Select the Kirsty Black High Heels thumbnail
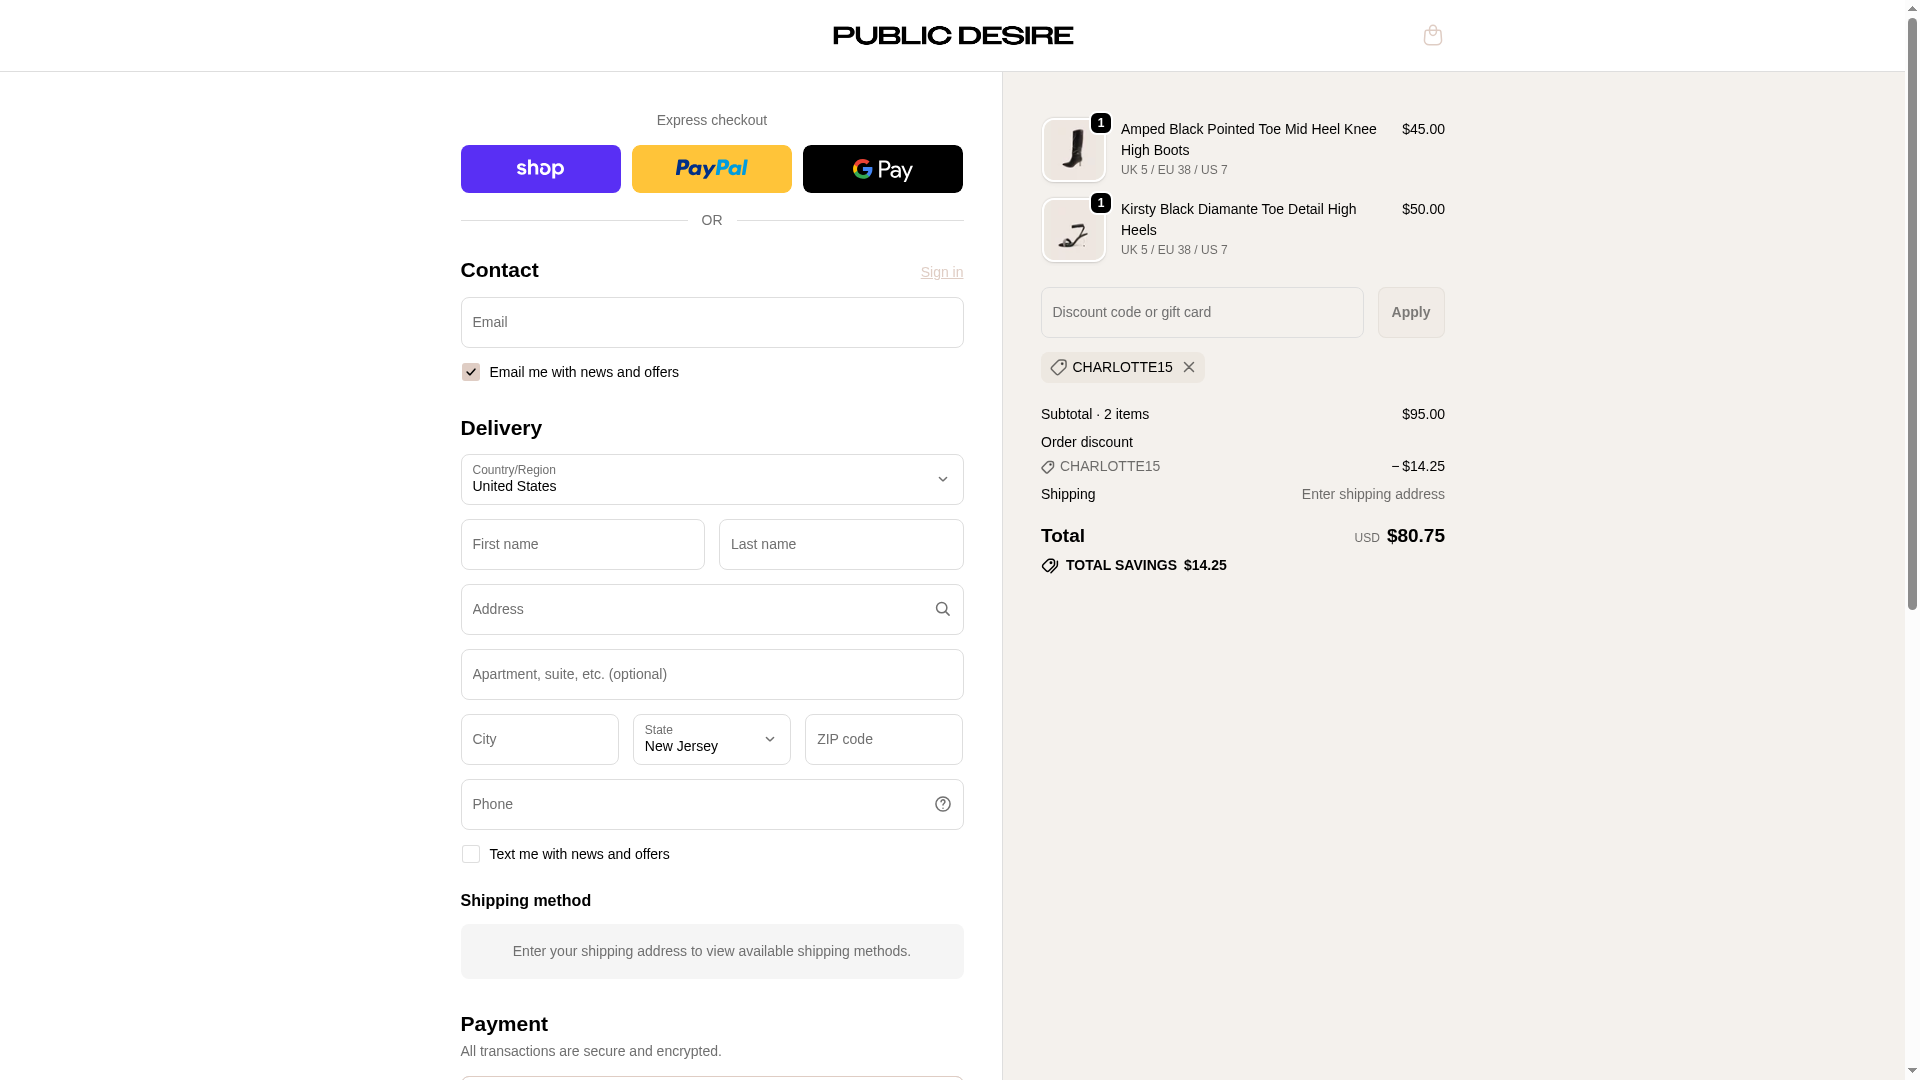This screenshot has height=1080, width=1920. coord(1073,230)
